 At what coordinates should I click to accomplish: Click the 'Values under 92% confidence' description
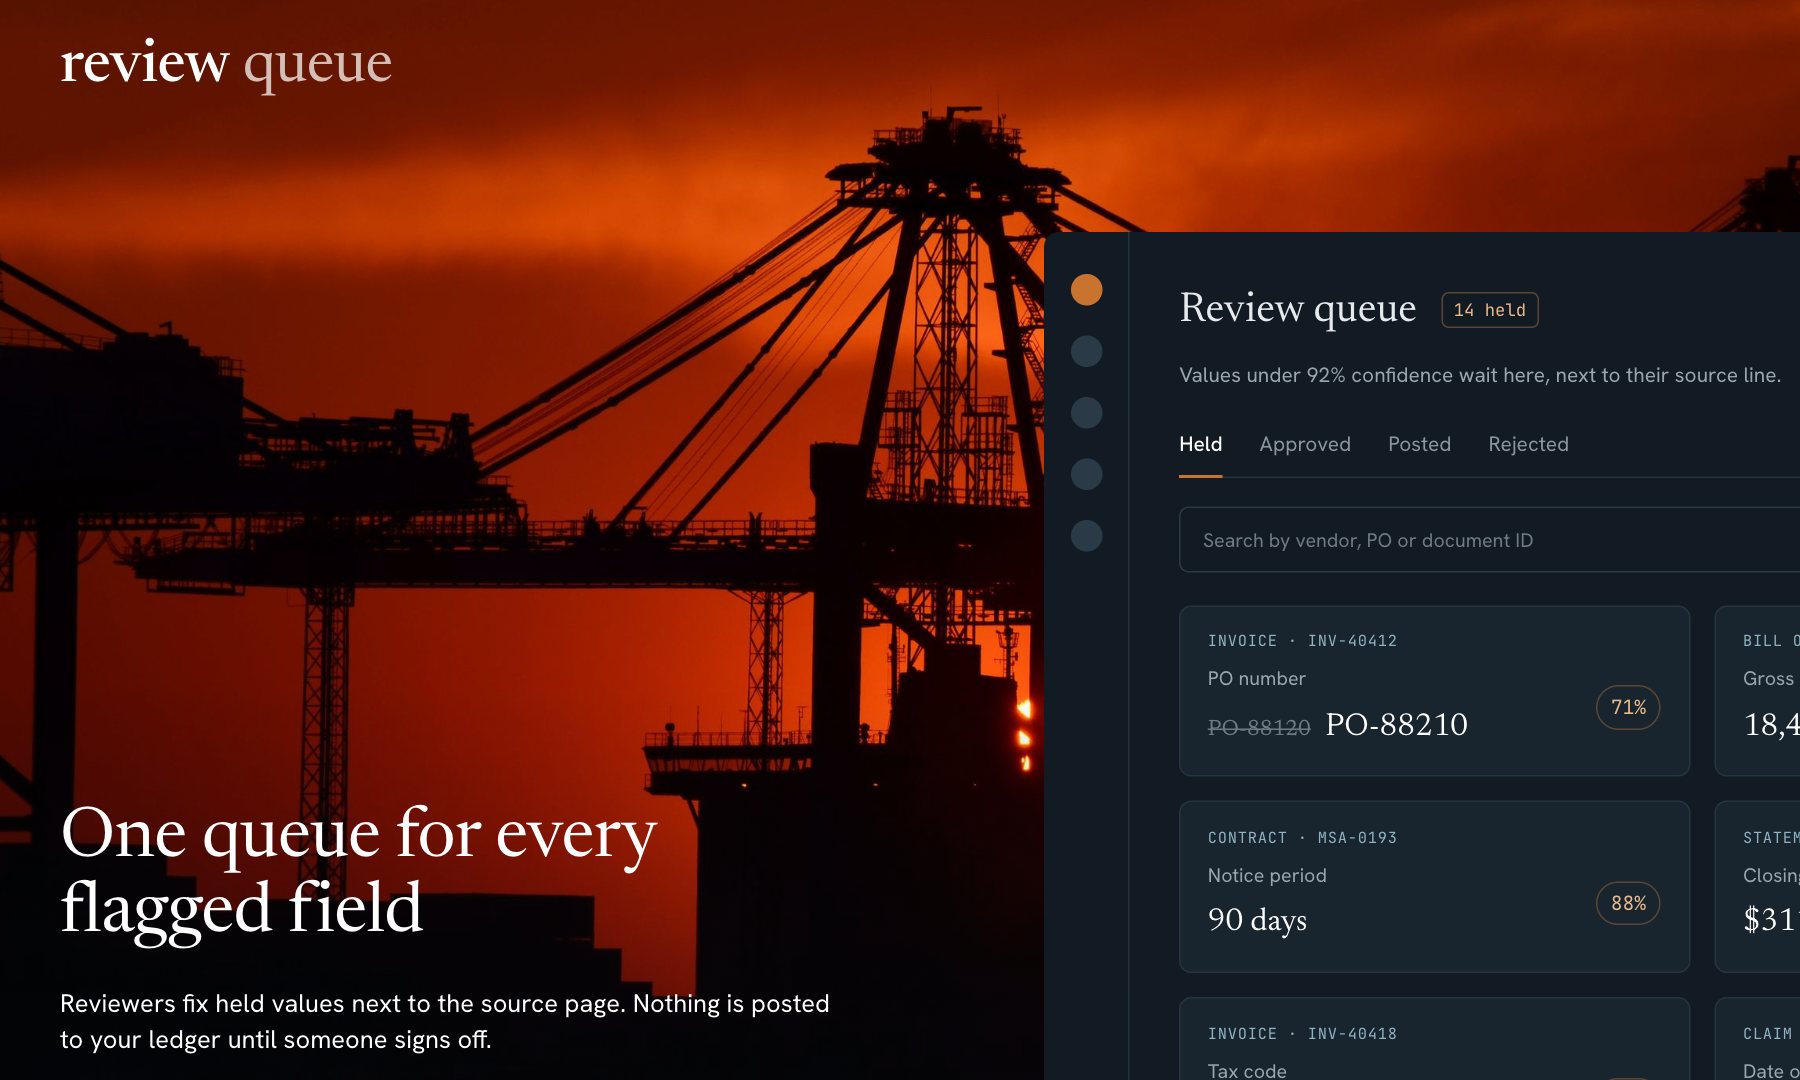pos(1480,375)
